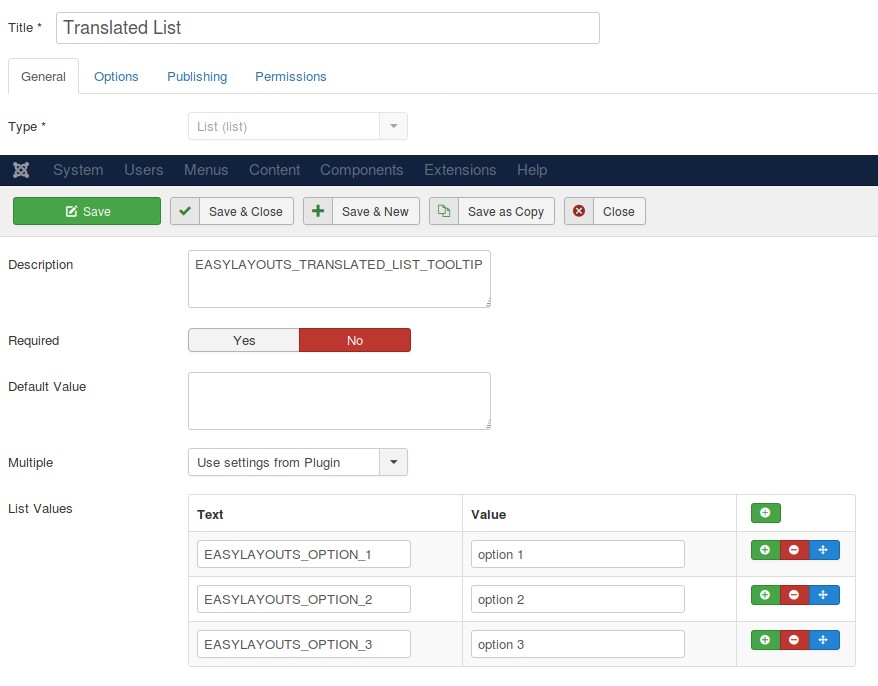Edit the "option 2" value field
This screenshot has width=878, height=686.
coord(577,599)
